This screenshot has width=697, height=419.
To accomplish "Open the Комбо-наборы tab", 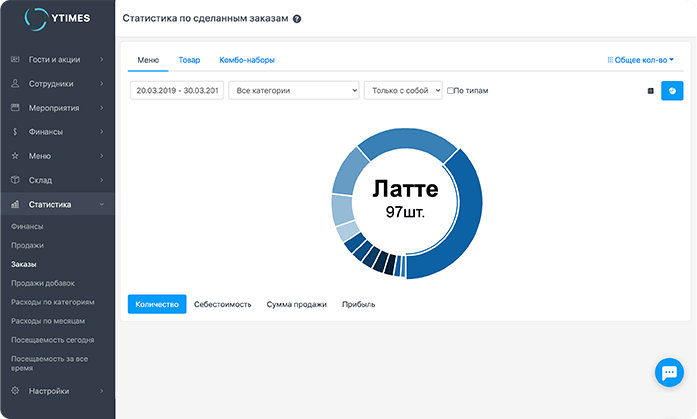I will pyautogui.click(x=247, y=60).
